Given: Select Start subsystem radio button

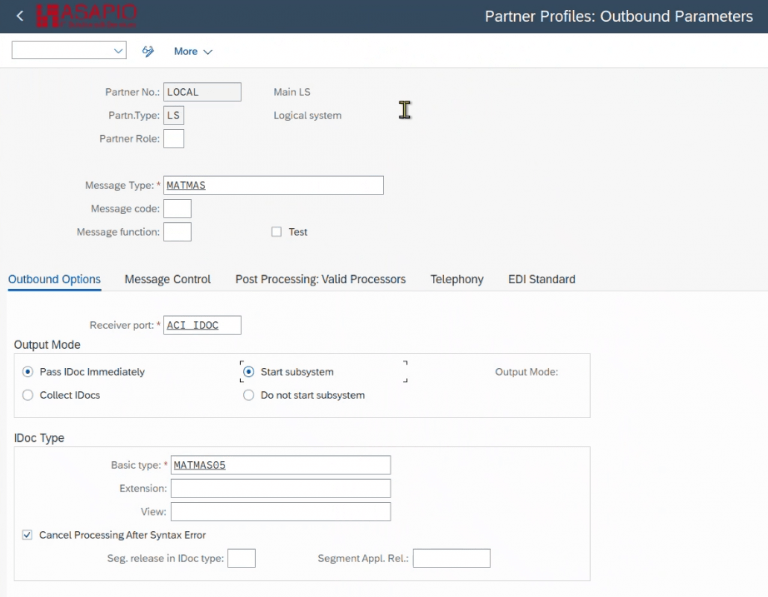Looking at the screenshot, I should click(249, 372).
